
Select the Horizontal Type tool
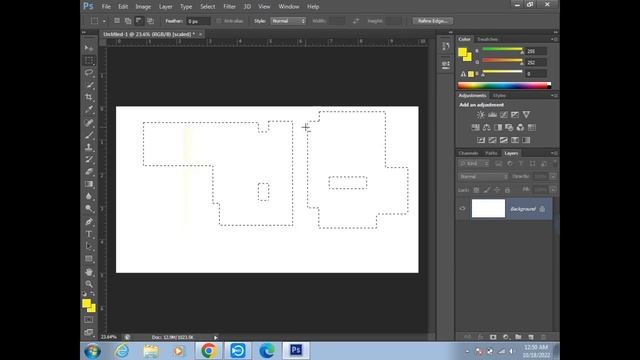89,234
